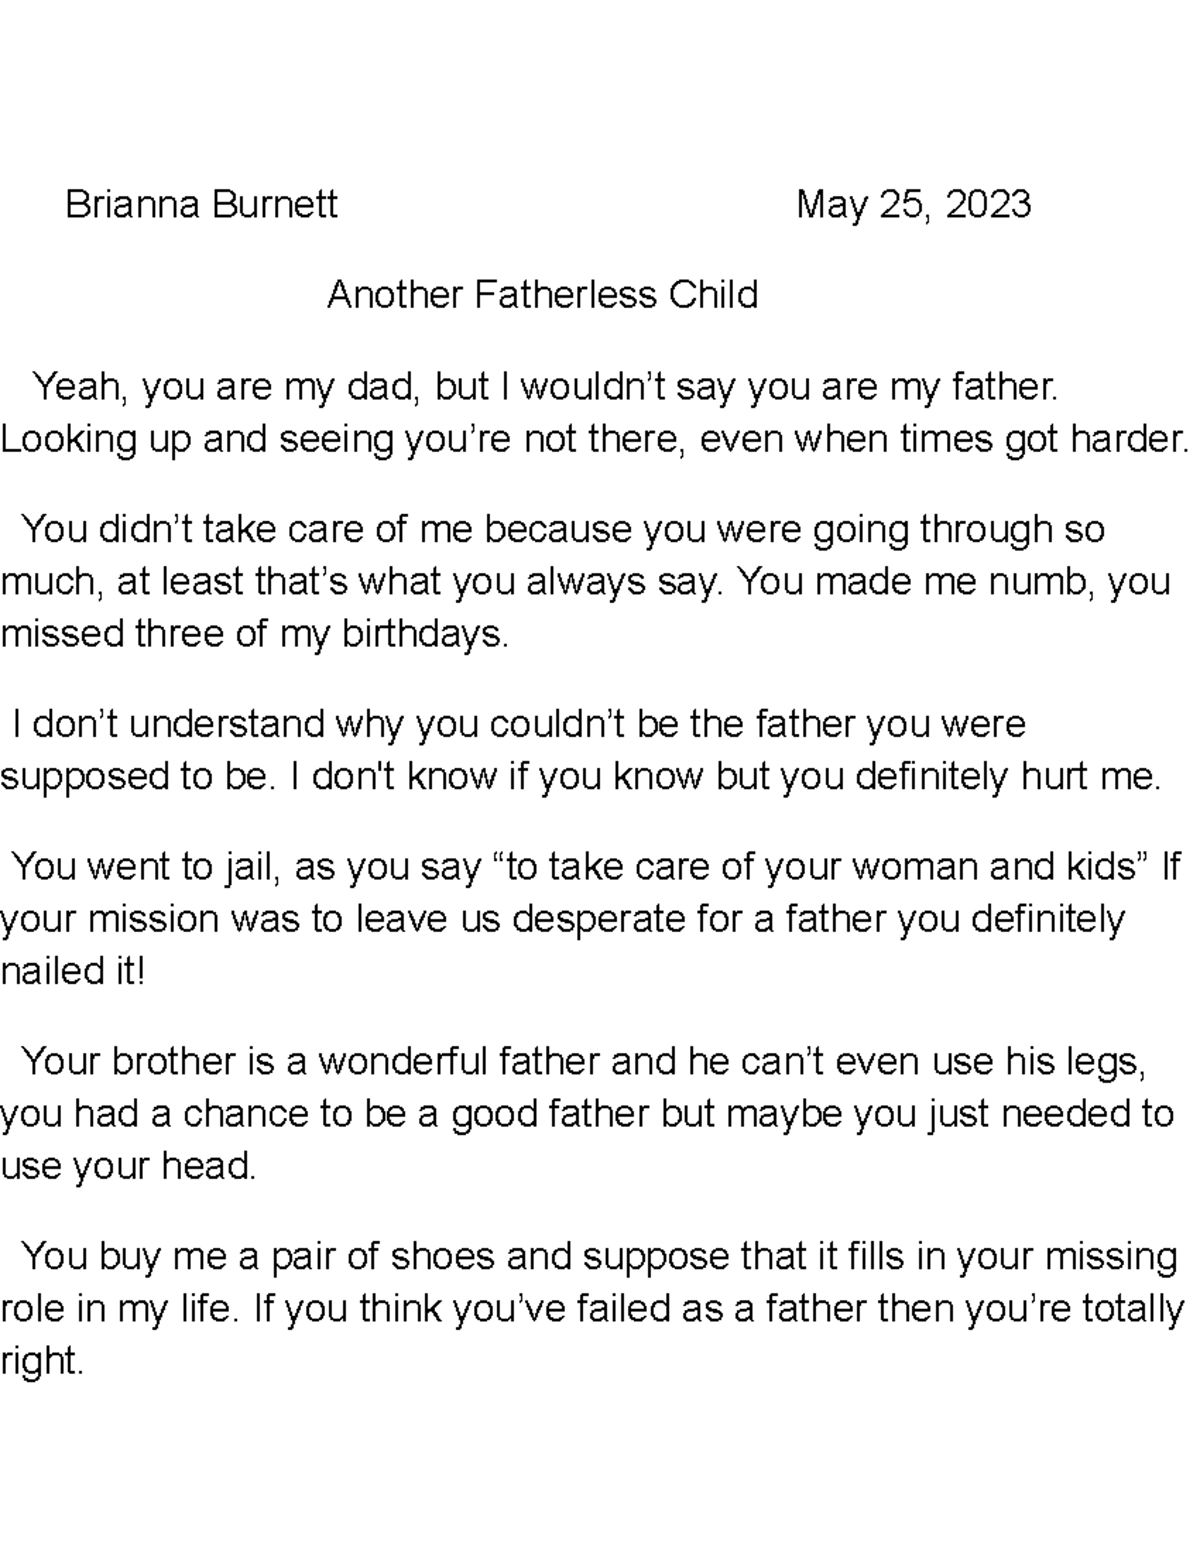Click the line starting "You buy me a pair"
This screenshot has height=1553, width=1200.
click(x=598, y=1256)
